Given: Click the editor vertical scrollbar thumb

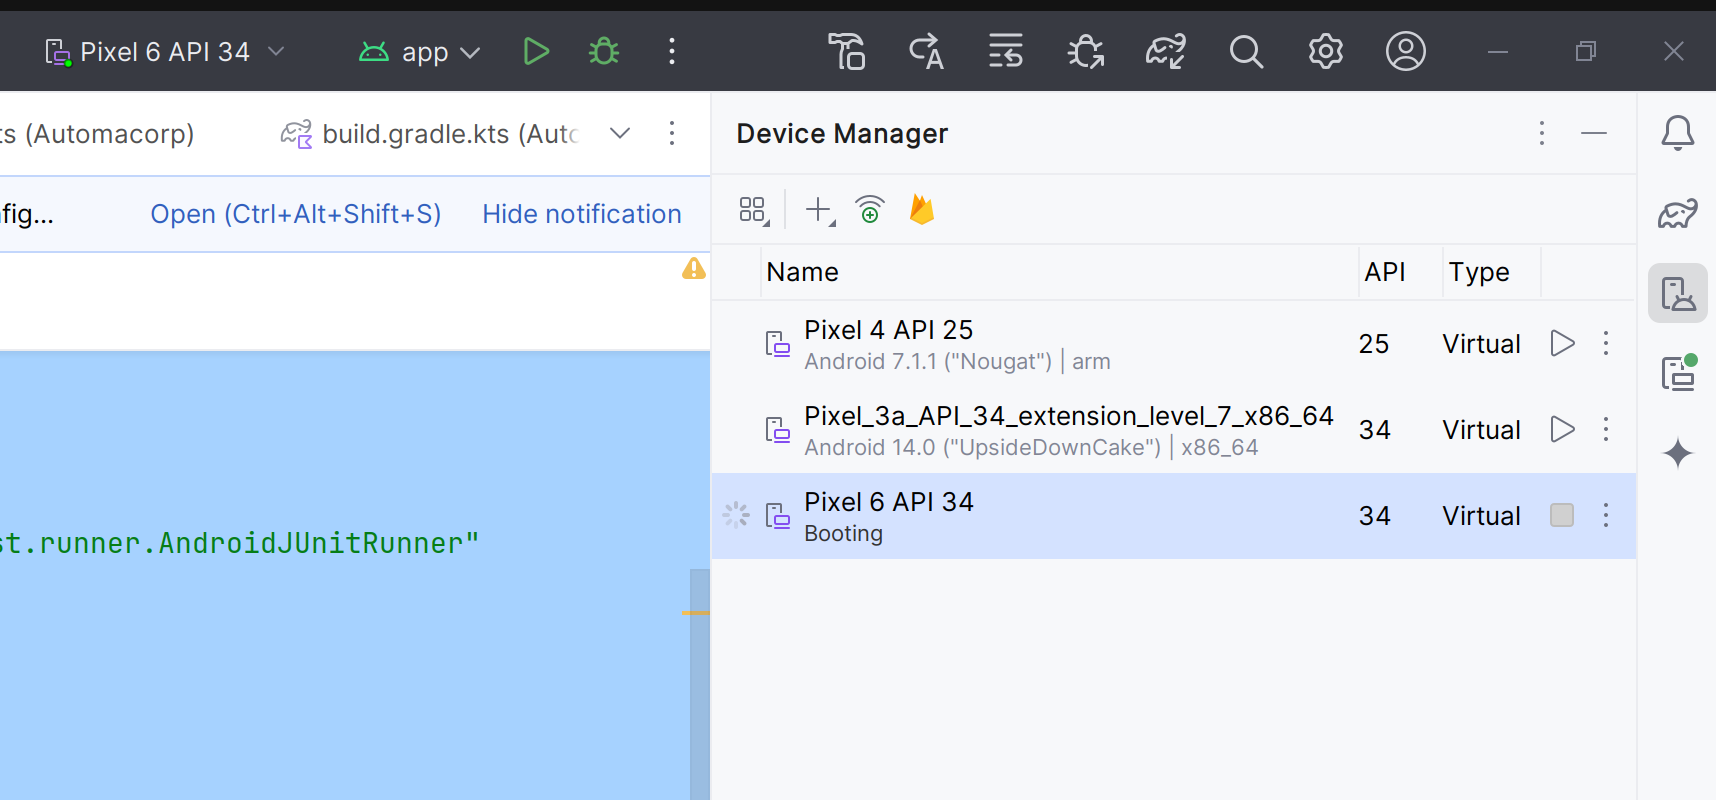Looking at the screenshot, I should 700,684.
